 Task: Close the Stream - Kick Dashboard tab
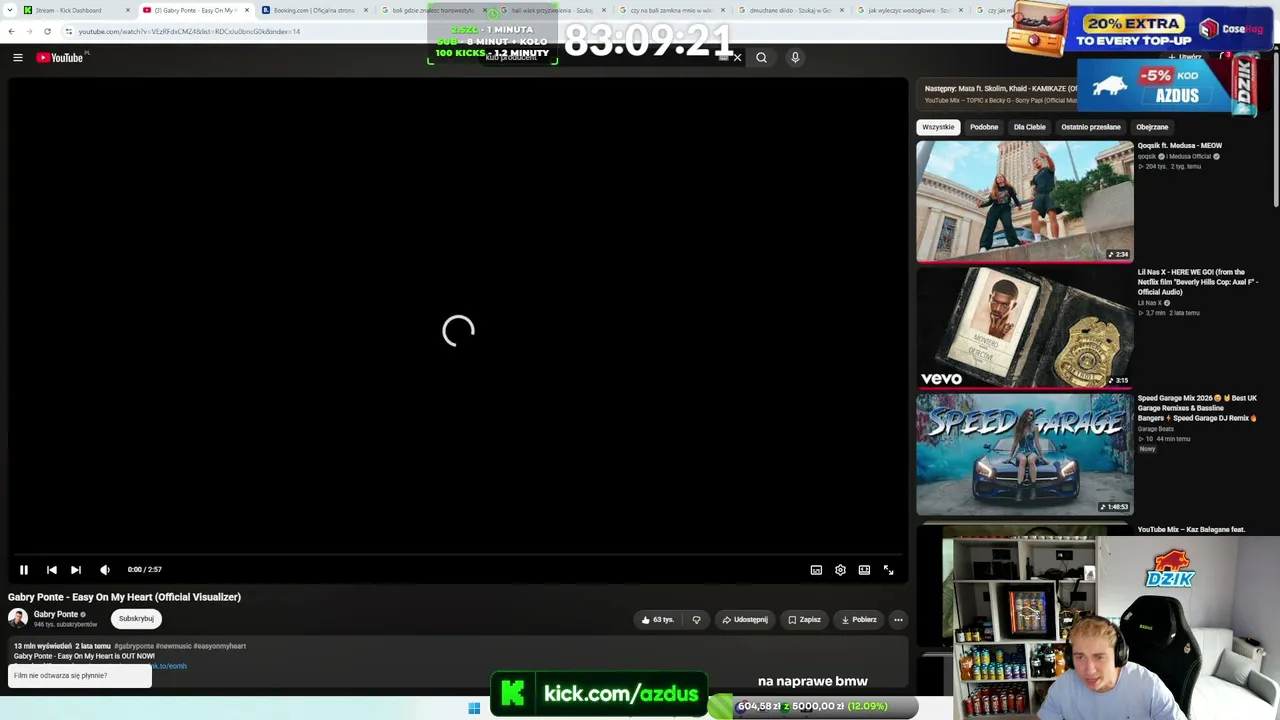click(x=128, y=11)
